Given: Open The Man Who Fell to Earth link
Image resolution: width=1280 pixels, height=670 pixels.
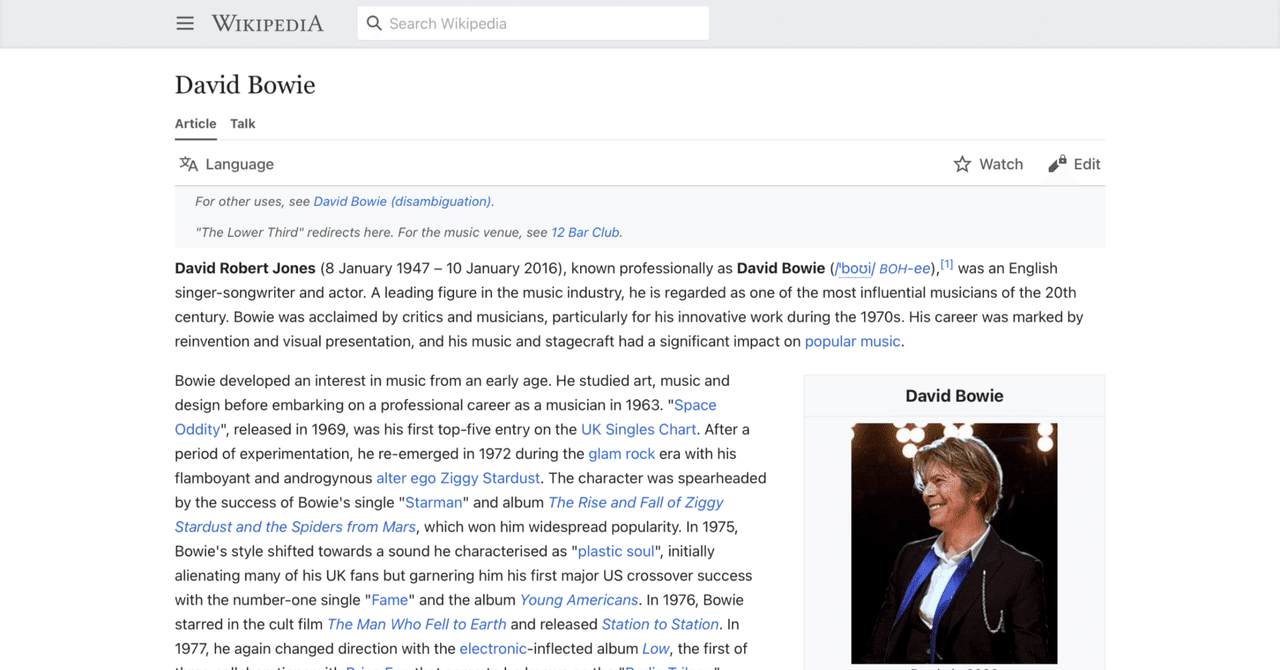Looking at the screenshot, I should (x=417, y=624).
